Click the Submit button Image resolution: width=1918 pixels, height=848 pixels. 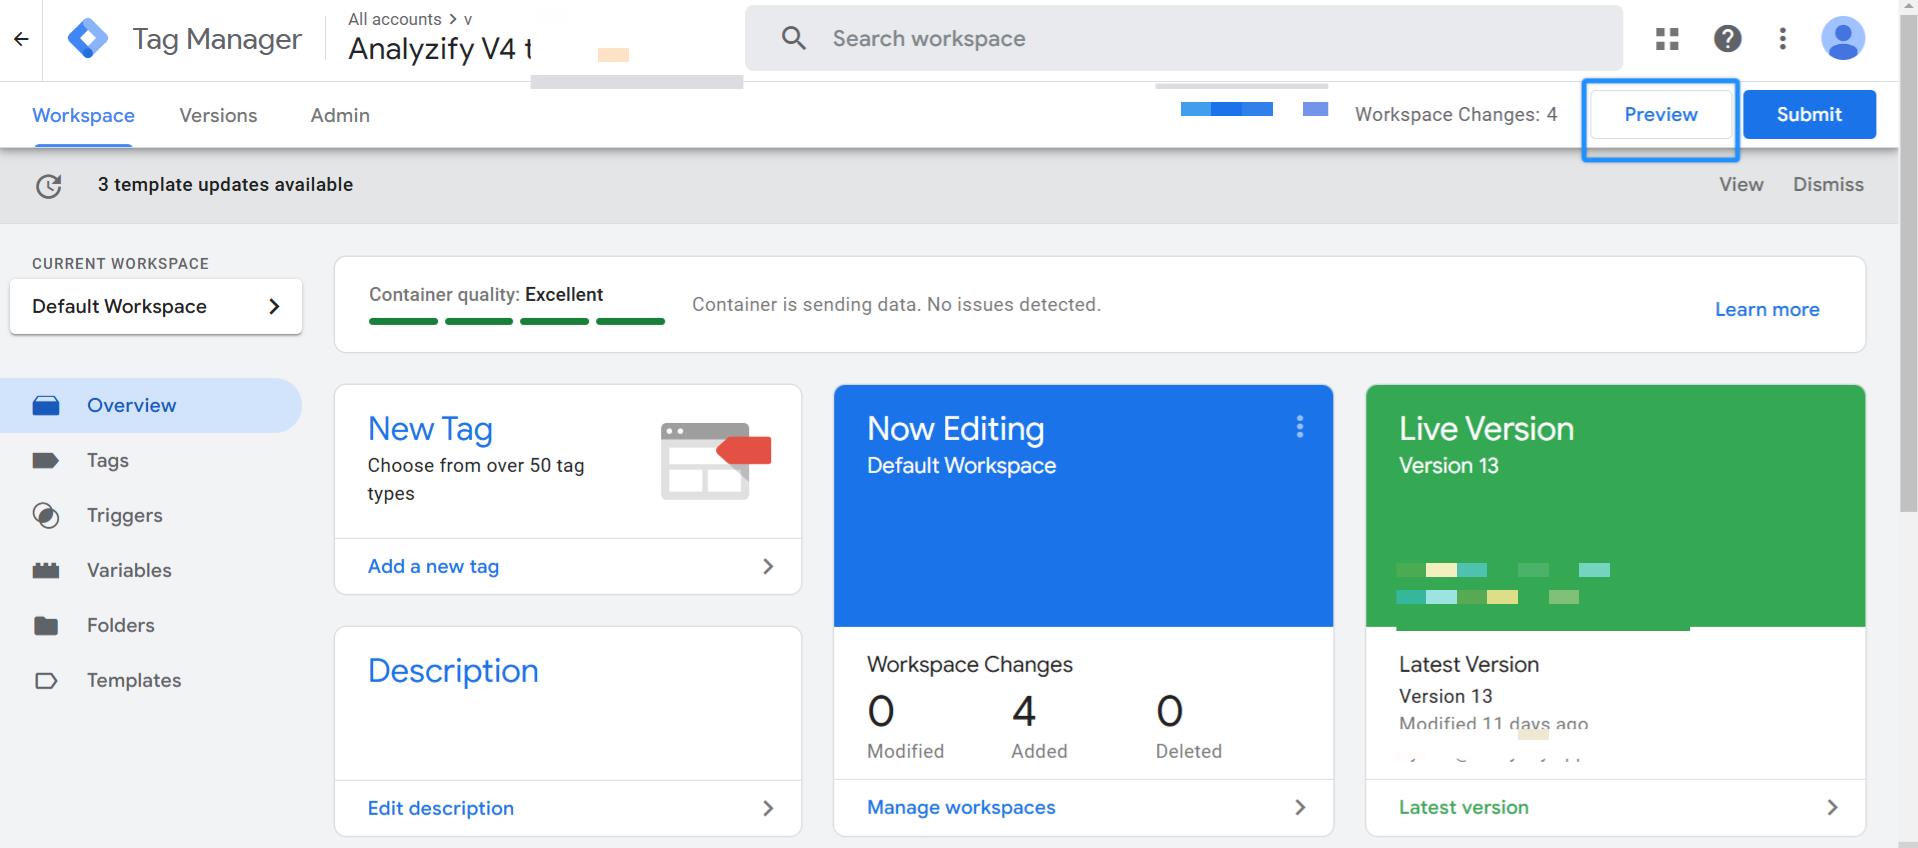click(x=1809, y=115)
